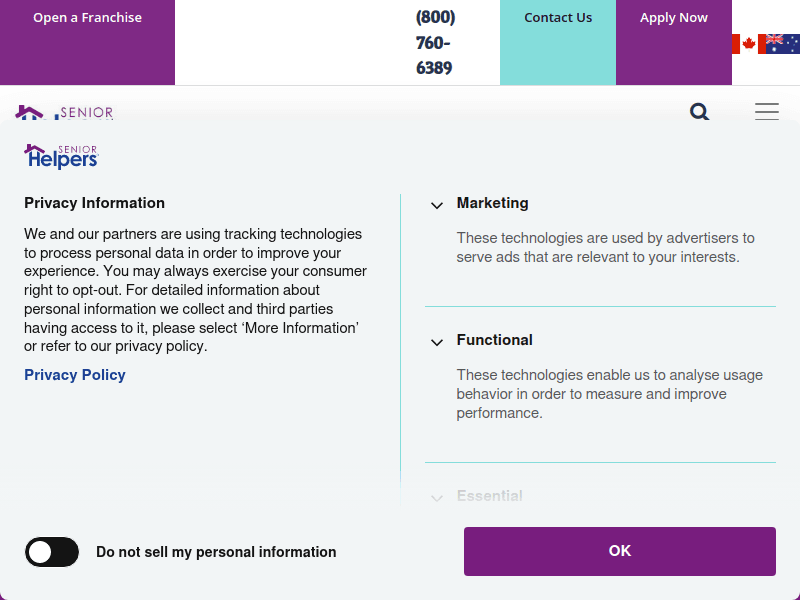Open the Open a Franchise menu item
This screenshot has width=800, height=600.
[x=87, y=18]
